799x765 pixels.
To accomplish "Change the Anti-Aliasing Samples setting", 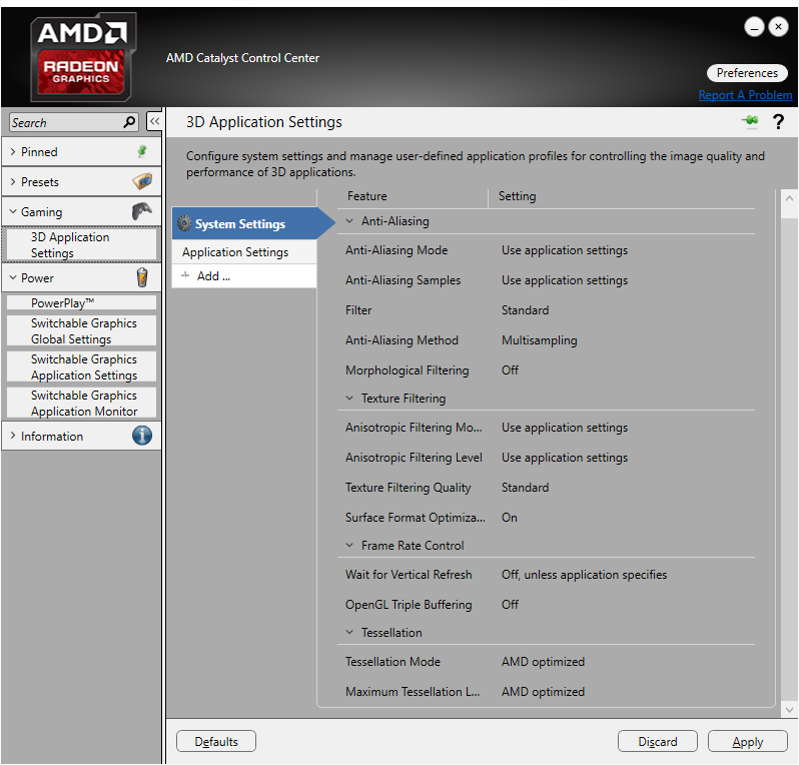I will [564, 280].
